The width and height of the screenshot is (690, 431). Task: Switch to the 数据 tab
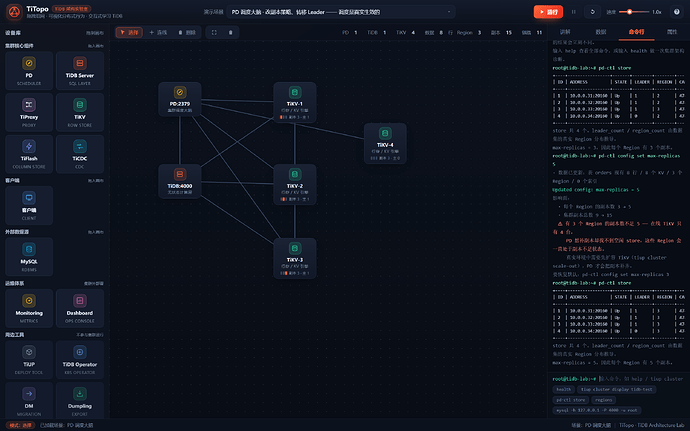pyautogui.click(x=600, y=32)
